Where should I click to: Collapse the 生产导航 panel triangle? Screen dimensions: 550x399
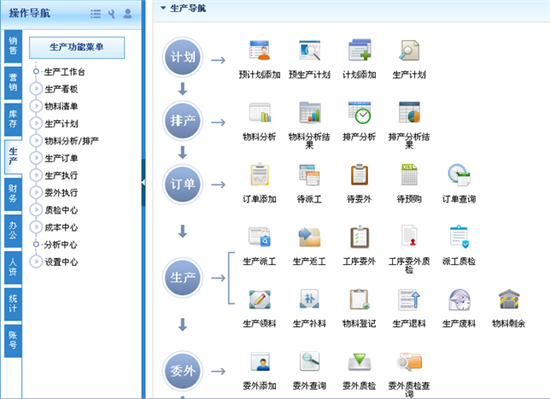163,8
